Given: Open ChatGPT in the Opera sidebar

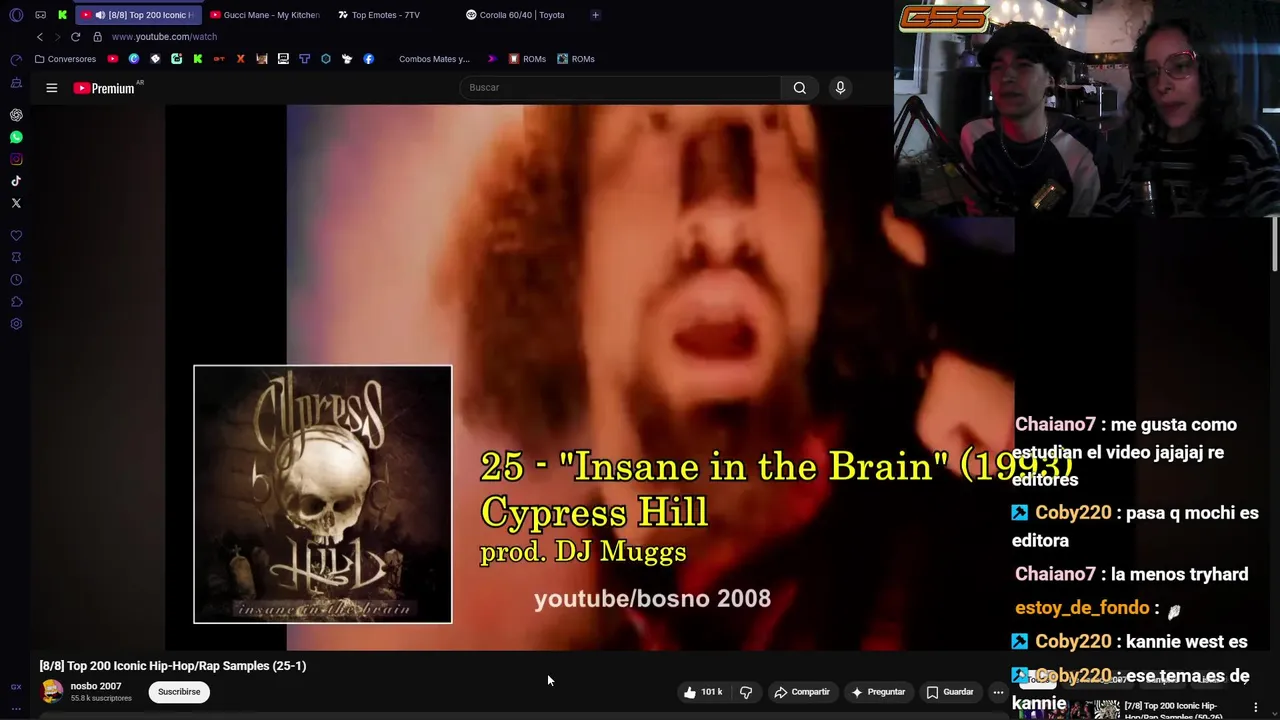Looking at the screenshot, I should pyautogui.click(x=16, y=115).
